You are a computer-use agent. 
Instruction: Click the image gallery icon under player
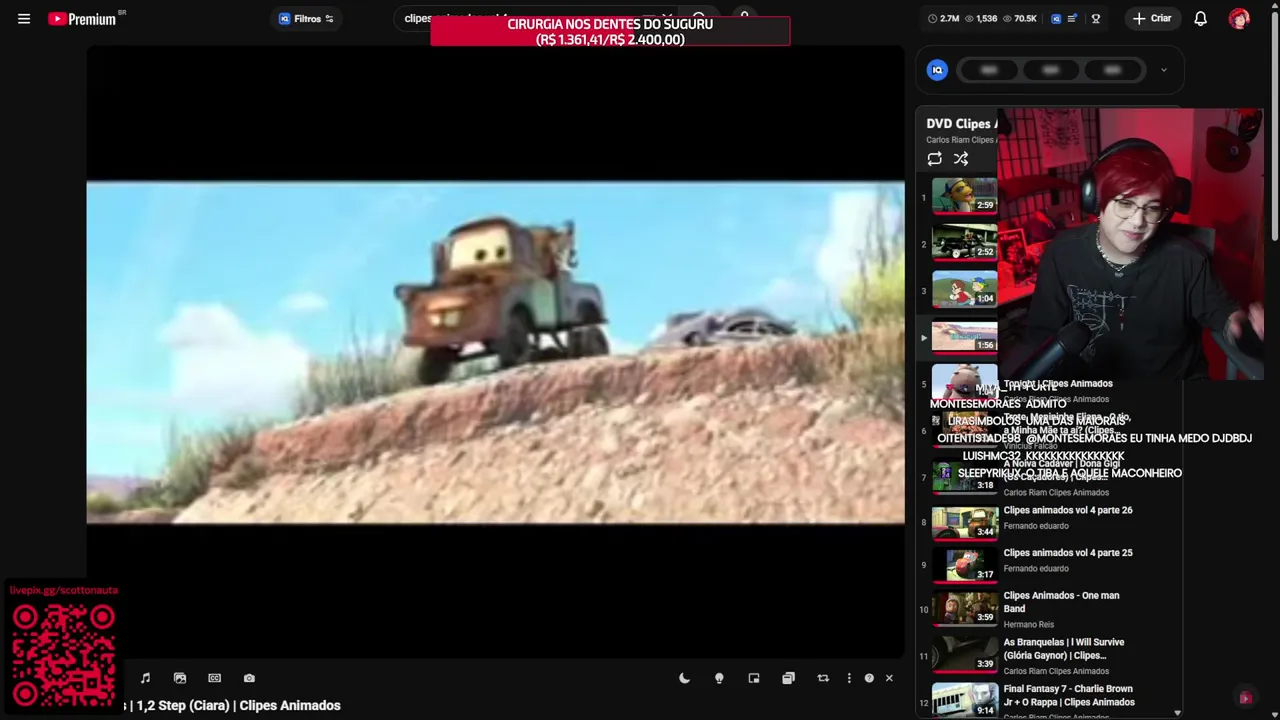180,679
